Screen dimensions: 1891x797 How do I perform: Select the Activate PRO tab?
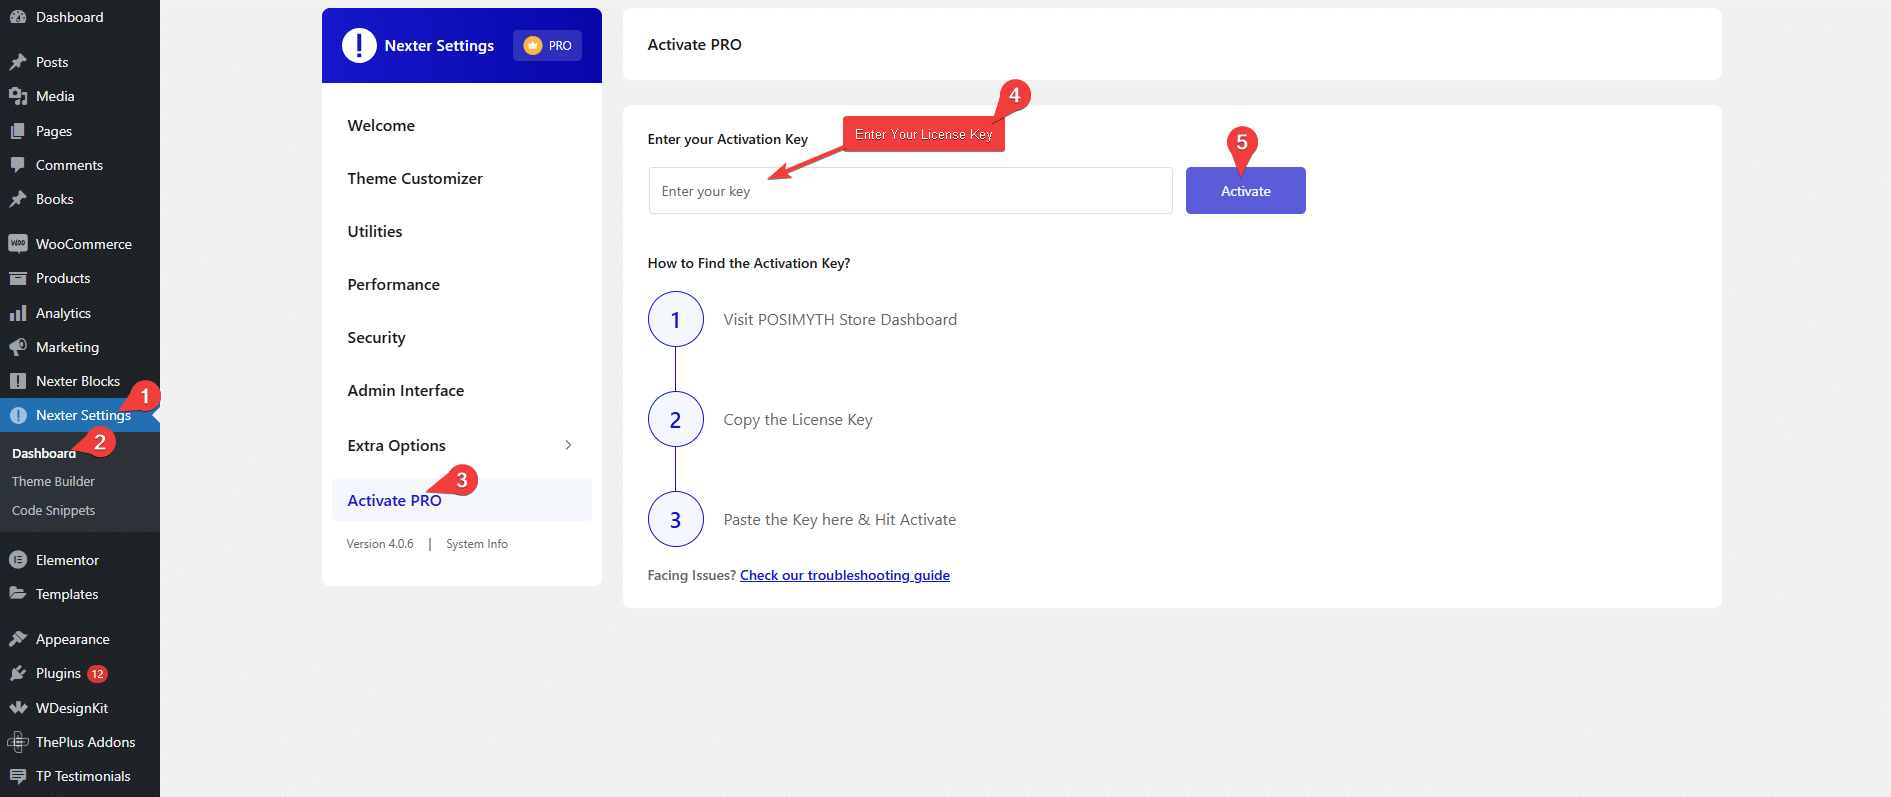[462, 499]
